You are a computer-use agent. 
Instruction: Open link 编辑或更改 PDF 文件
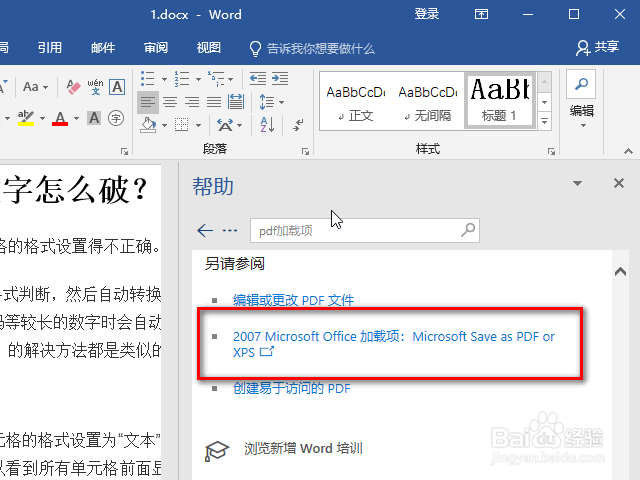(293, 301)
